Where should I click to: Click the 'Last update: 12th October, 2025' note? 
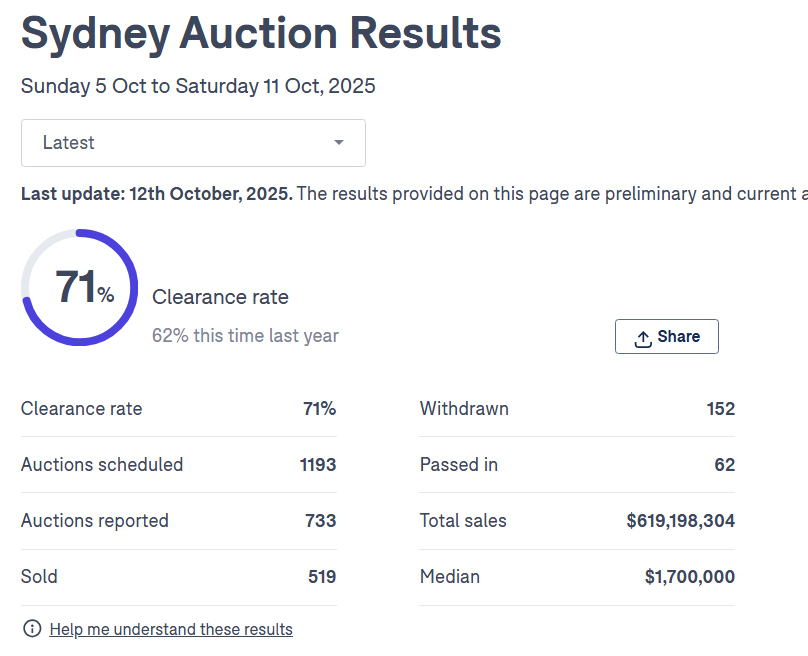(x=157, y=194)
